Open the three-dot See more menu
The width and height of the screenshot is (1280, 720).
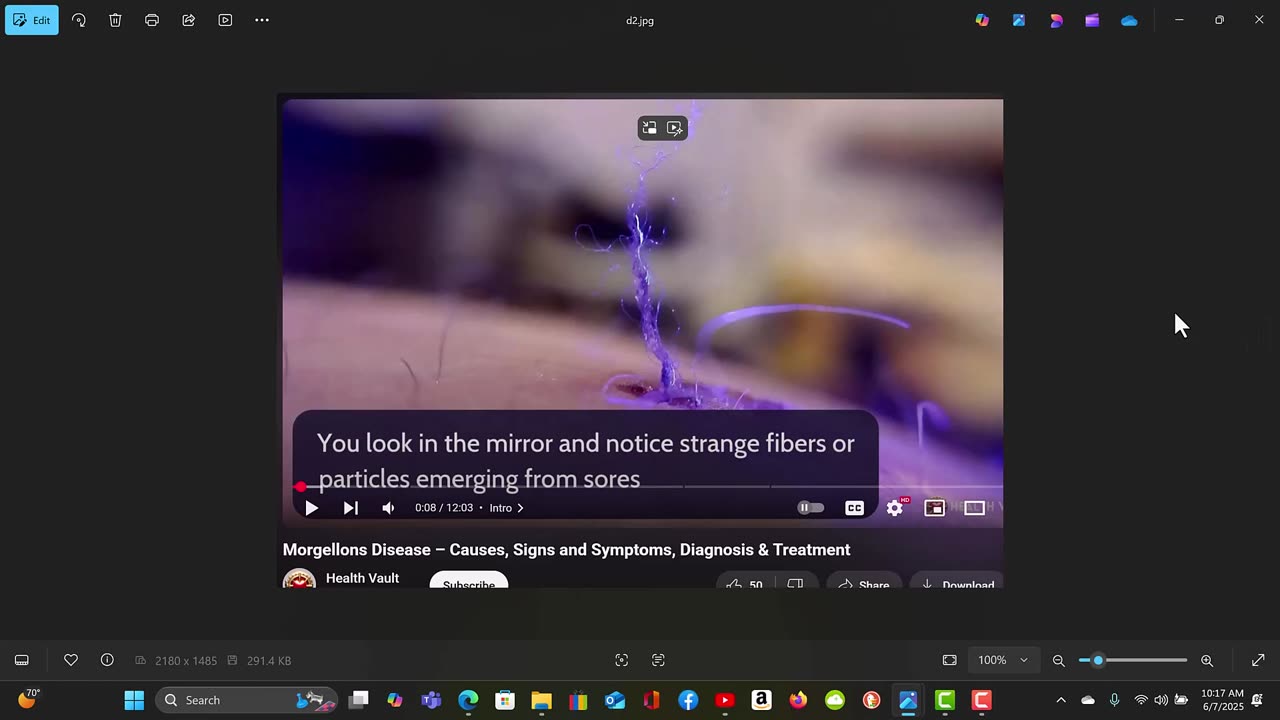tap(262, 20)
